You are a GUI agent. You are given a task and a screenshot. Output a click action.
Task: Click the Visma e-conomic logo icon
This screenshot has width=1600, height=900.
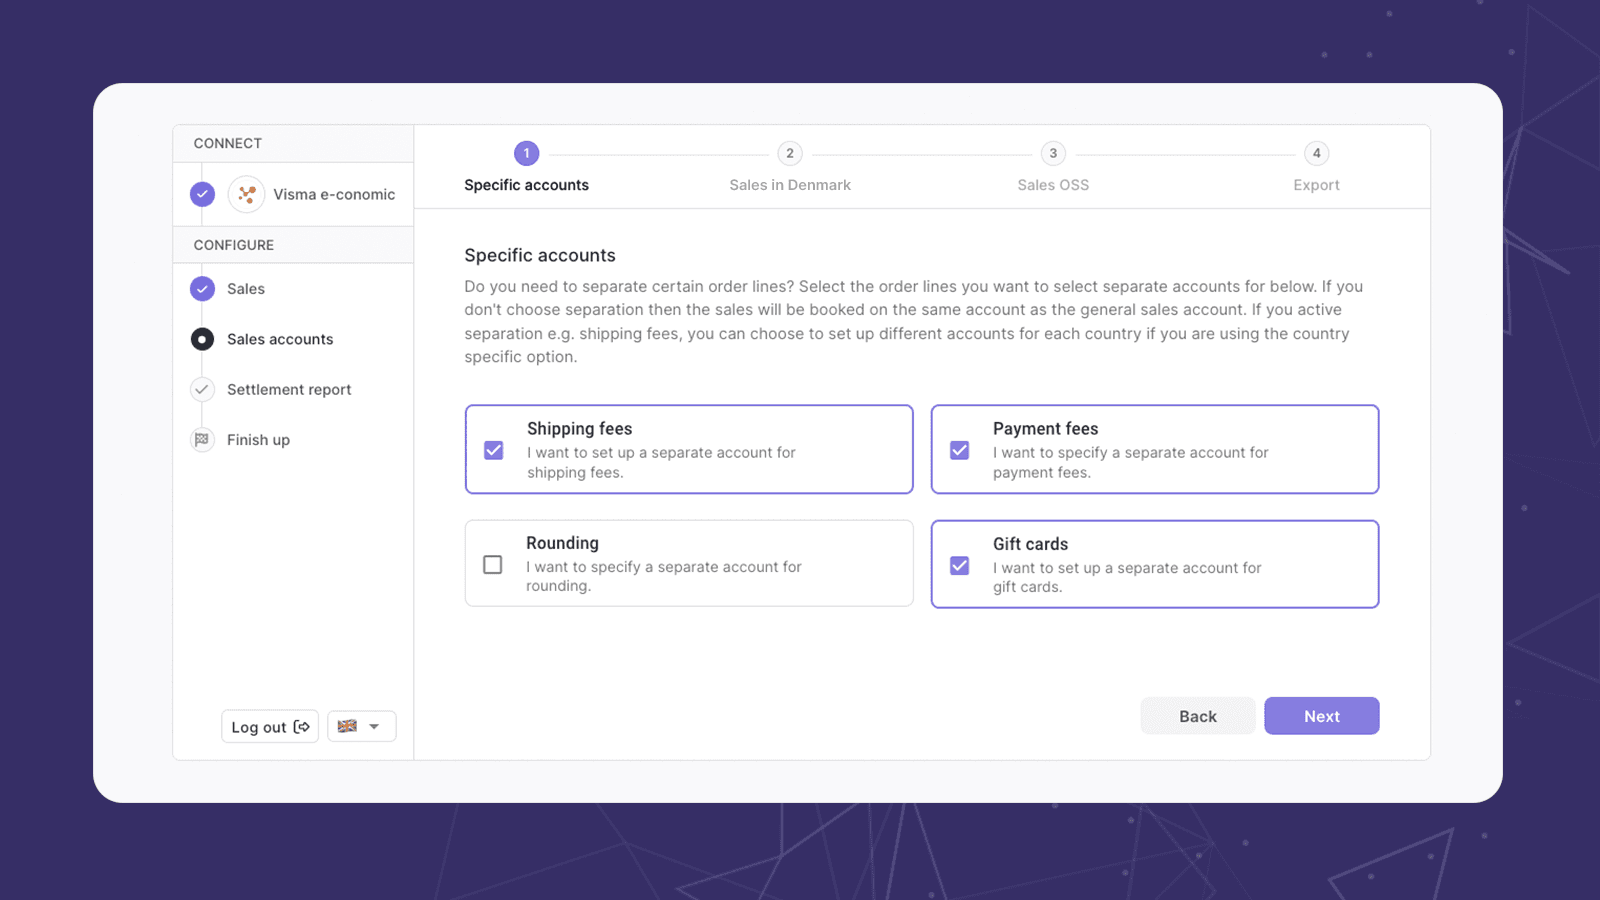click(246, 194)
